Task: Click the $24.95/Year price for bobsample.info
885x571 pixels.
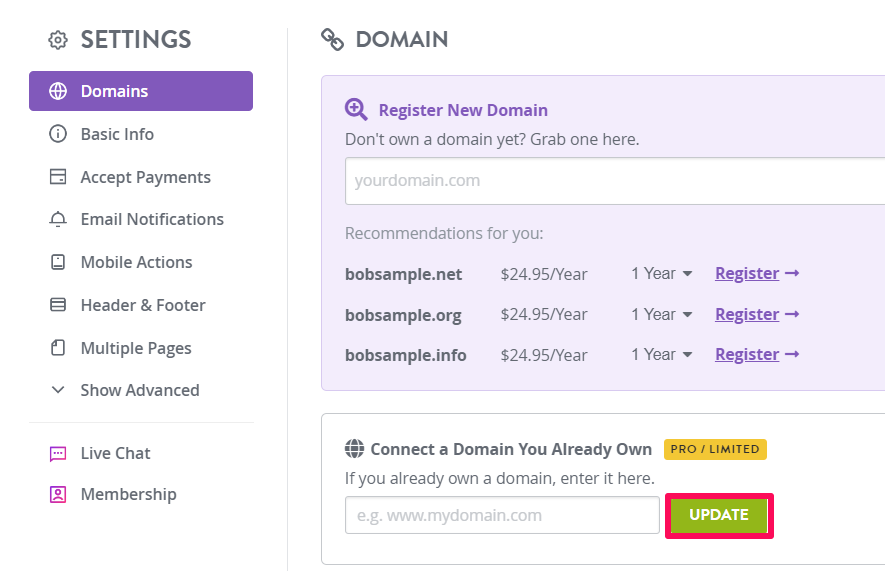Action: click(544, 355)
